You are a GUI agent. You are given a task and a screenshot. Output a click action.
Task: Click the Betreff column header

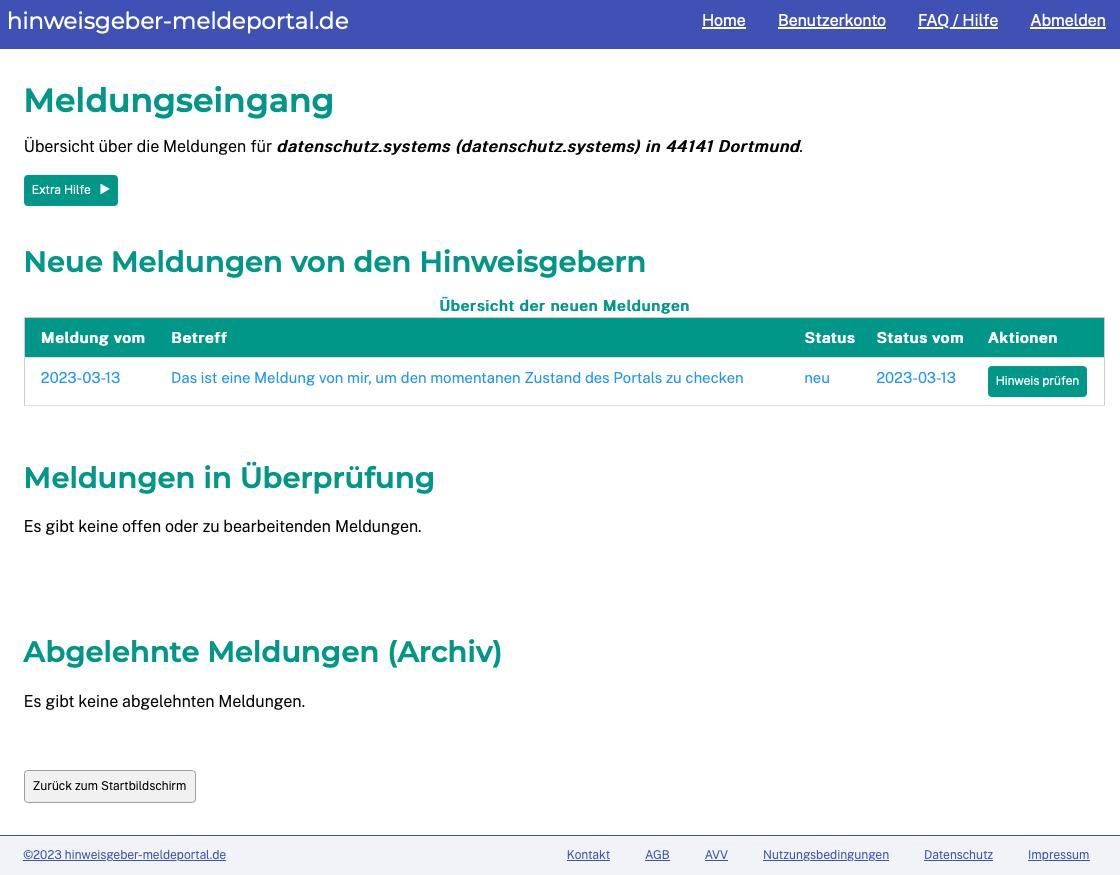pos(199,338)
